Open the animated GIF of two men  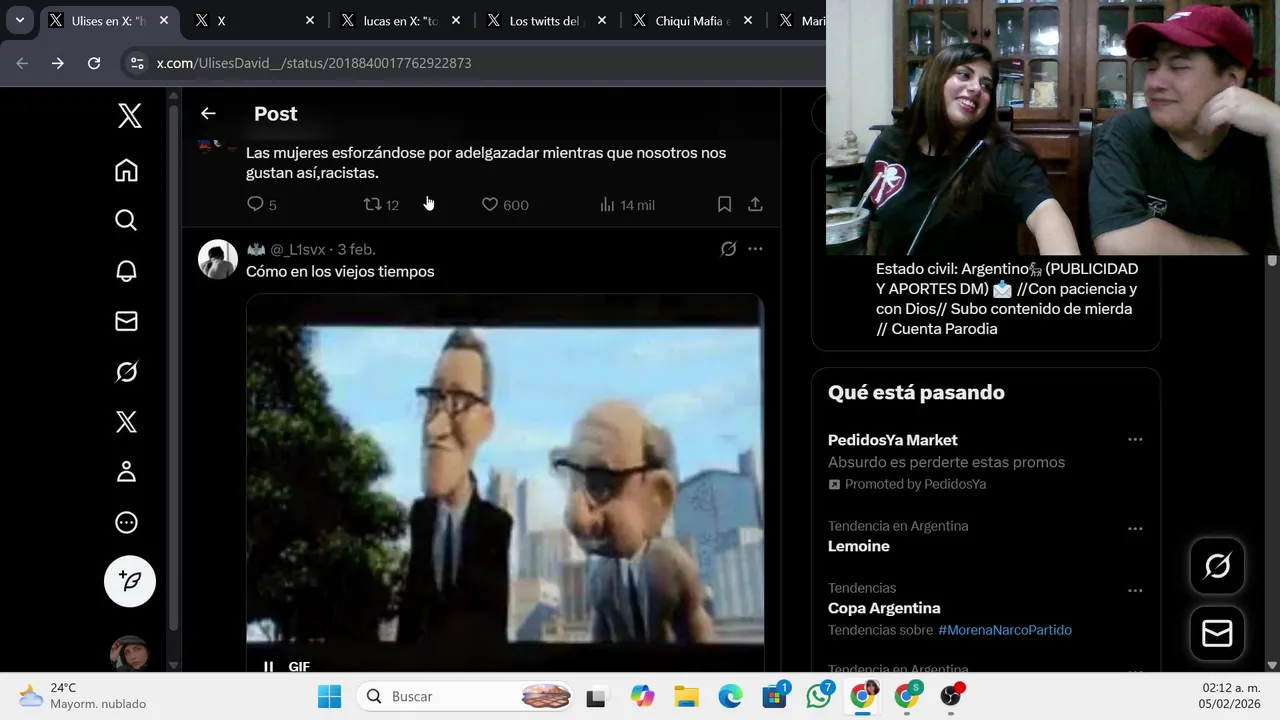click(505, 482)
